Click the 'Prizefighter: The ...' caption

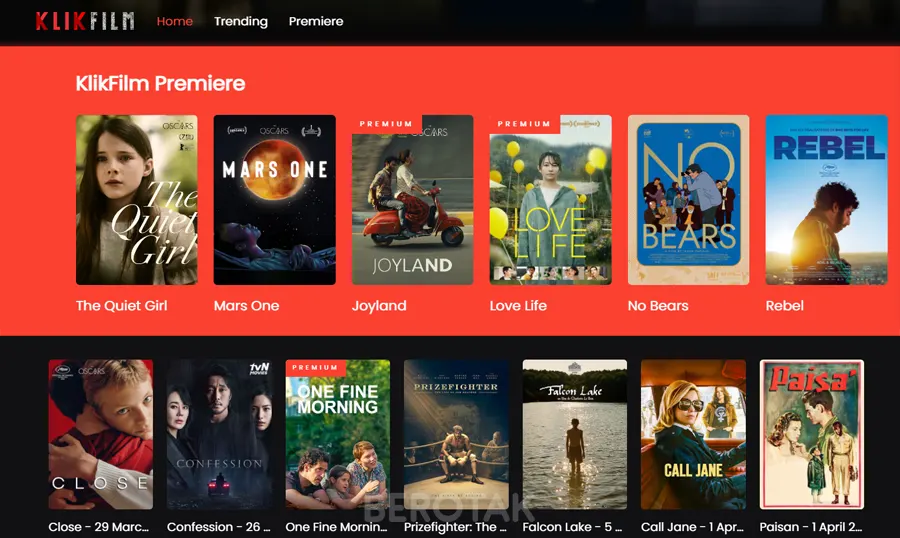(x=455, y=527)
